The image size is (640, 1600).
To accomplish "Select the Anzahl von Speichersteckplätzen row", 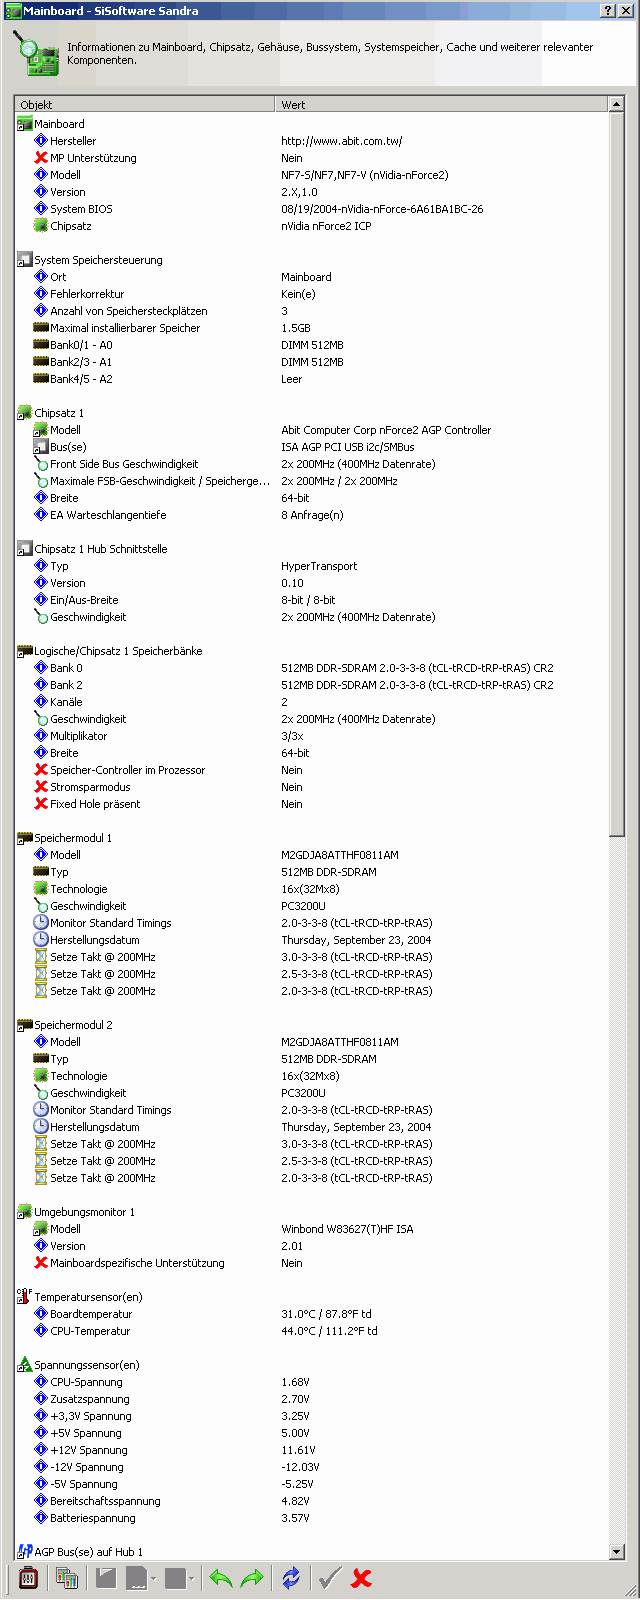I will point(311,311).
